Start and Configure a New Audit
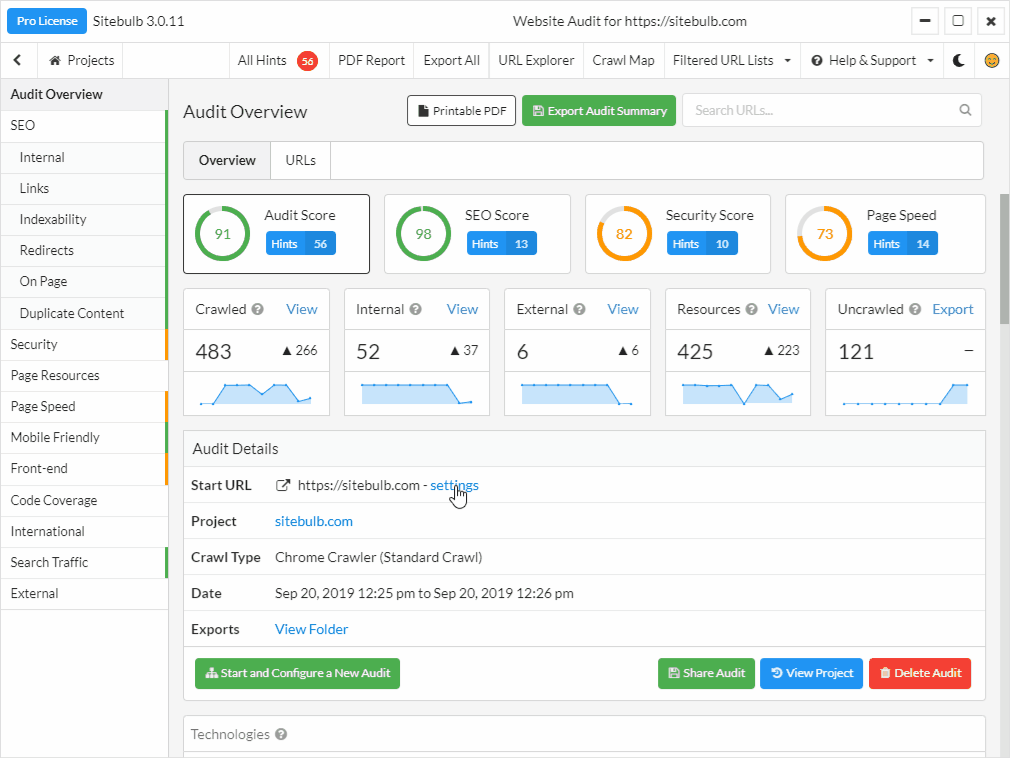Screen dimensions: 1010x758 pyautogui.click(x=298, y=673)
